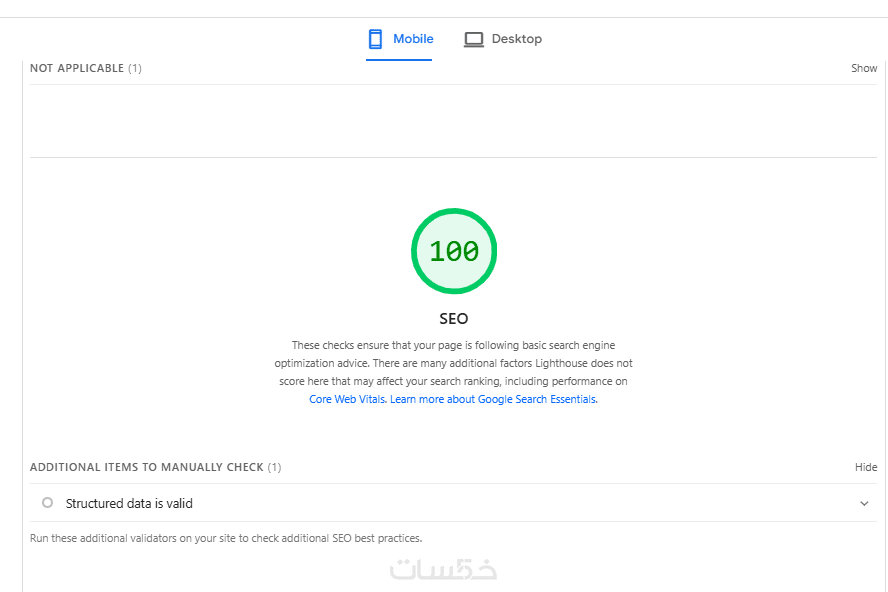Click the count beside ADDITIONAL ITEMS heading
This screenshot has height=592, width=888.
tap(275, 467)
